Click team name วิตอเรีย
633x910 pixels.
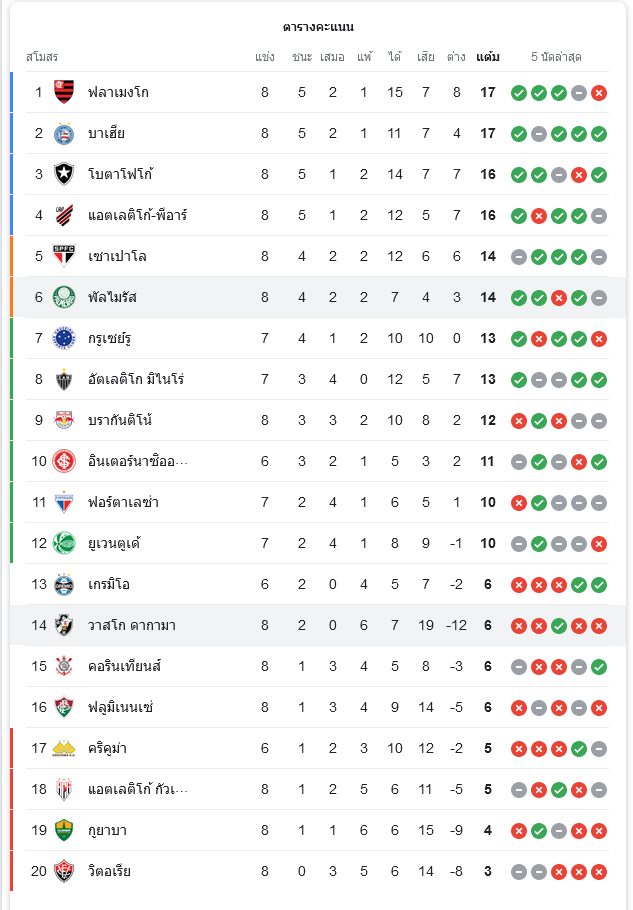pyautogui.click(x=109, y=871)
